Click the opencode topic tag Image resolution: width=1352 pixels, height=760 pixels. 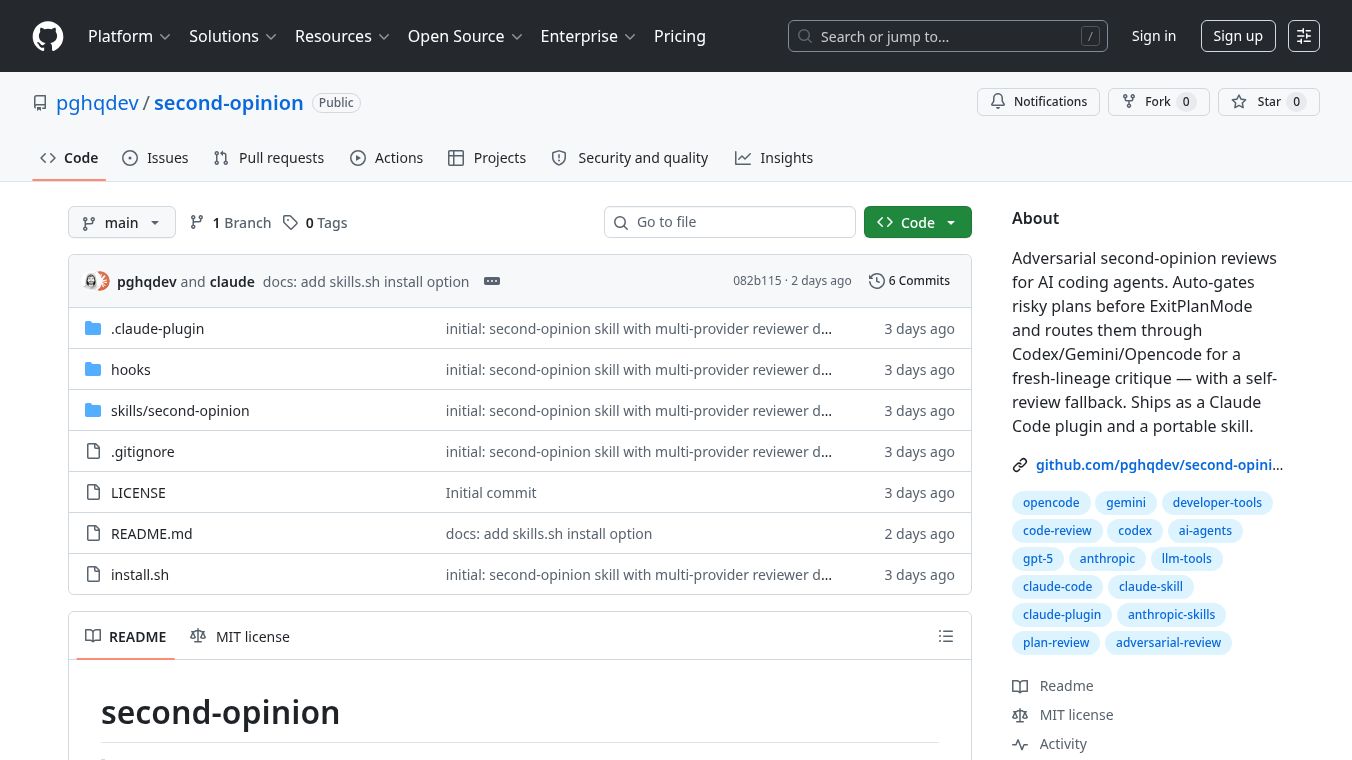tap(1051, 503)
